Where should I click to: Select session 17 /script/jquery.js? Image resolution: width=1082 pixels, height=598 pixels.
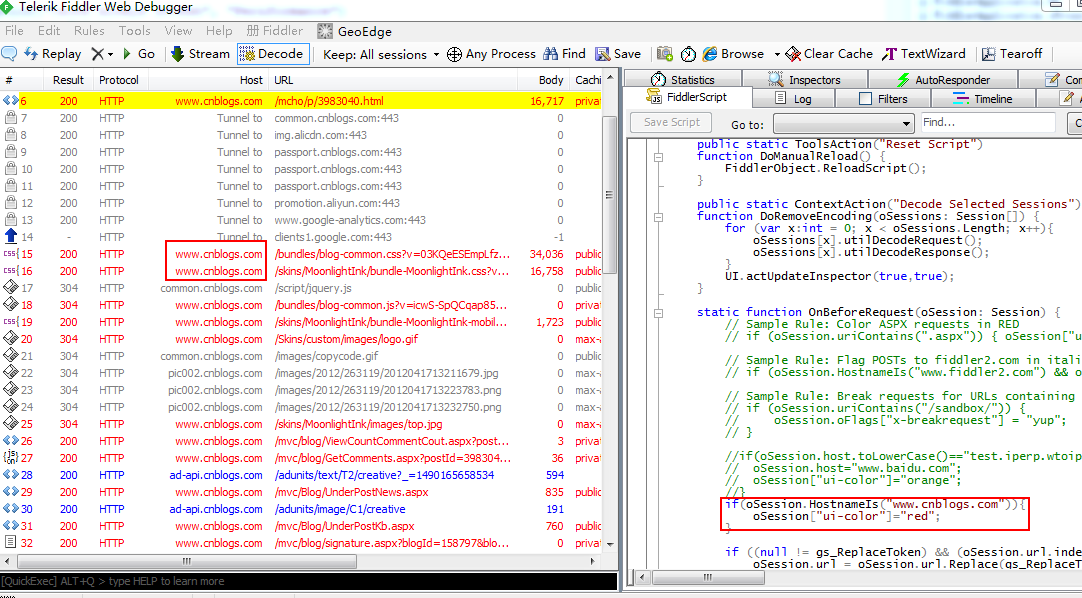coord(301,288)
